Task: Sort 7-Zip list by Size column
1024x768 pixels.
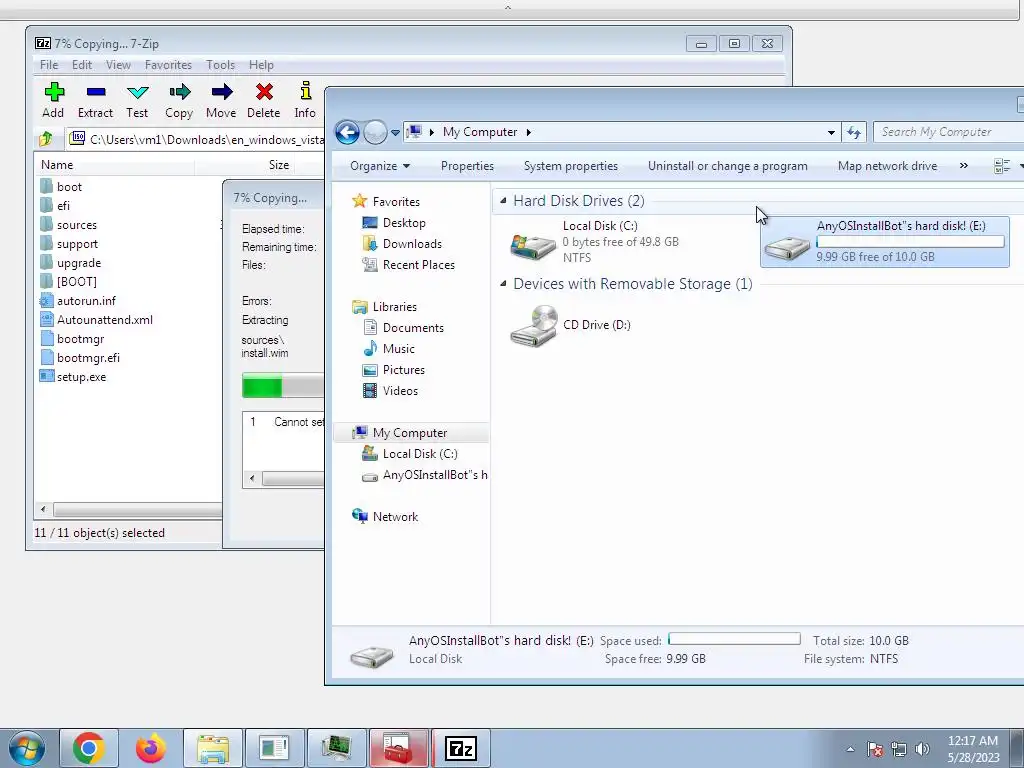Action: (x=245, y=165)
